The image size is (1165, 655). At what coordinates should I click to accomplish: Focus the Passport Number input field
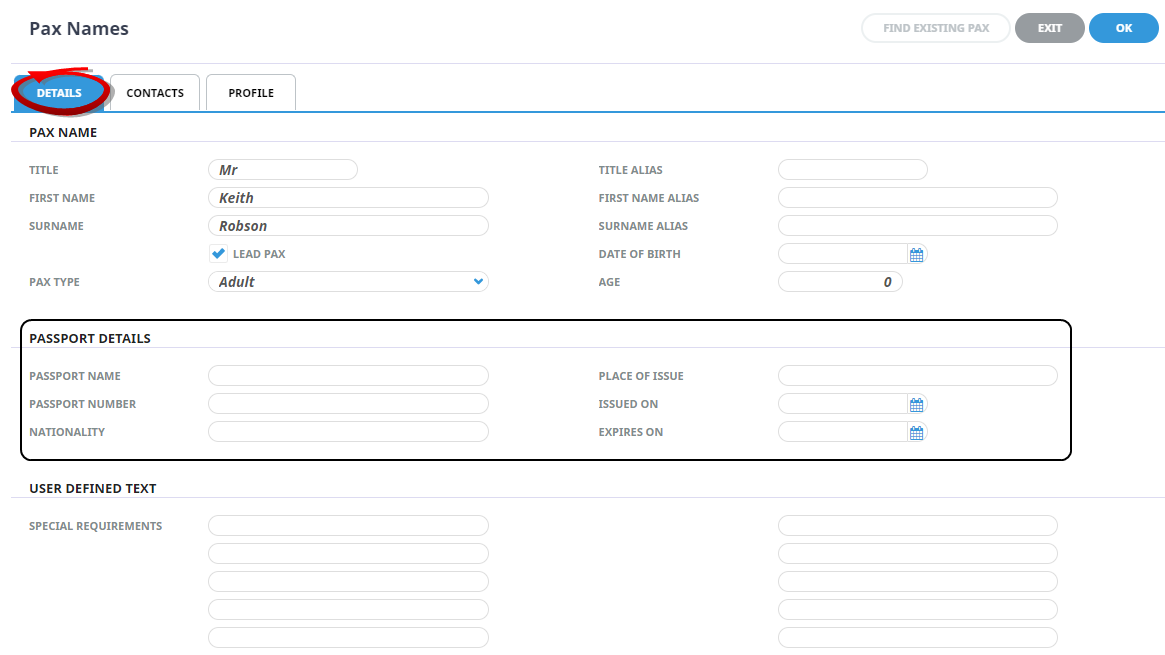348,404
